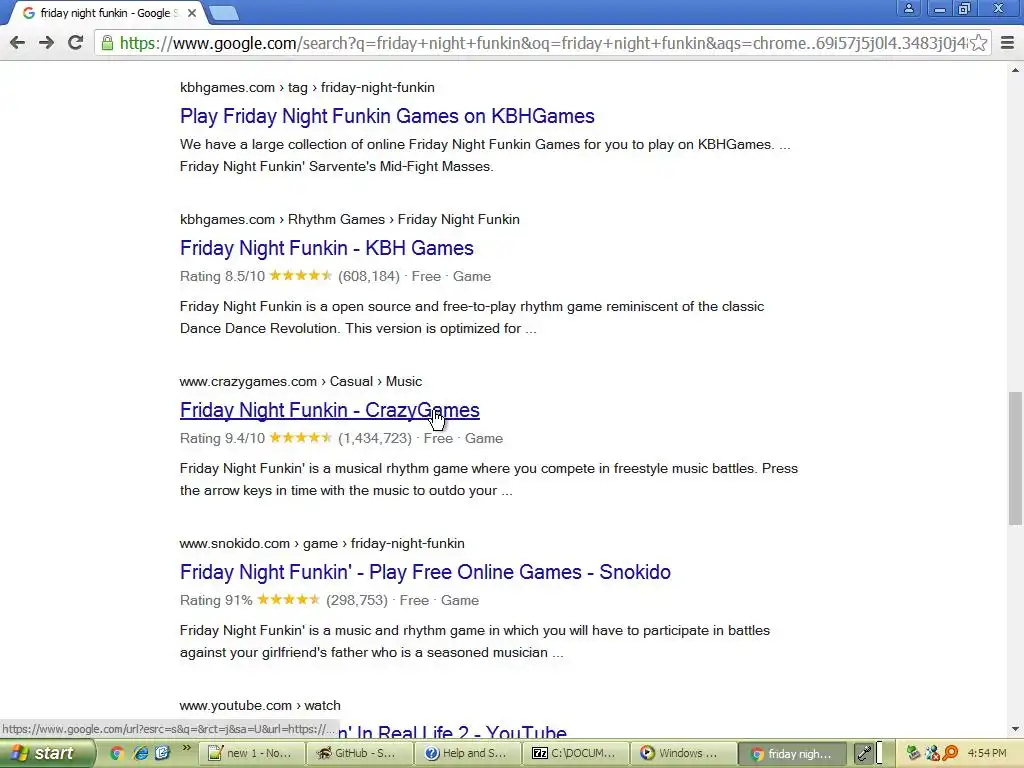Switch to the C:\DOCUM... 7-Zip taskbar window
The height and width of the screenshot is (768, 1024).
[x=577, y=753]
